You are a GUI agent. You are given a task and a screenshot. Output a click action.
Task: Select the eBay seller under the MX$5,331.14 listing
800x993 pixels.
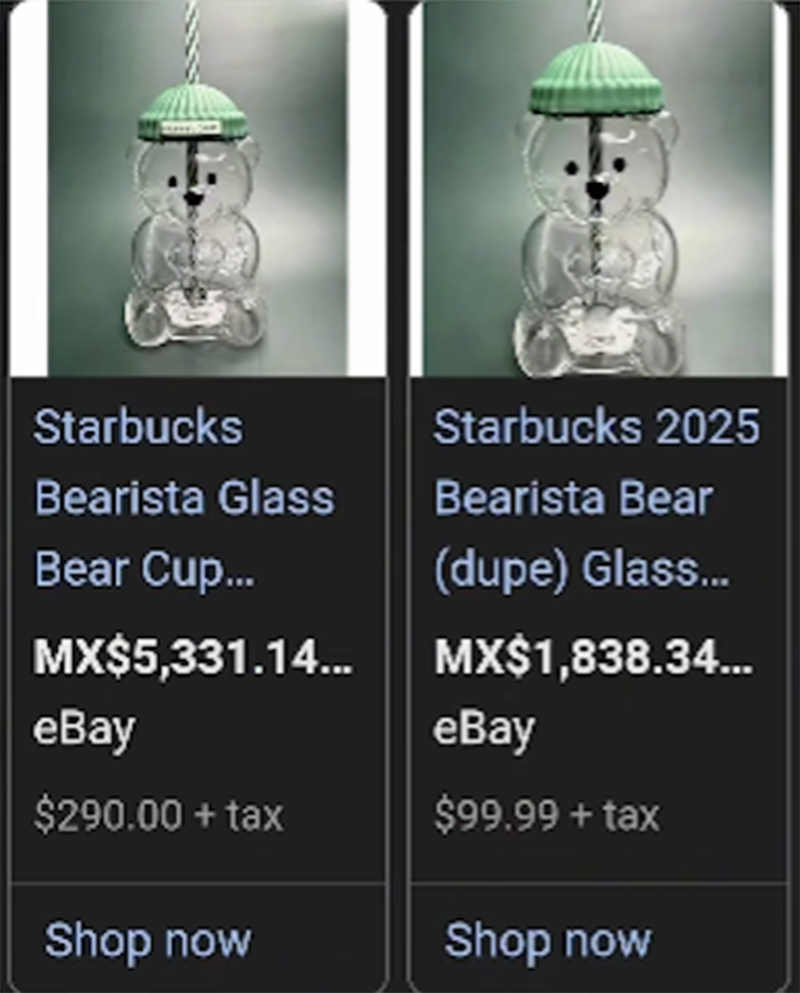click(x=84, y=729)
